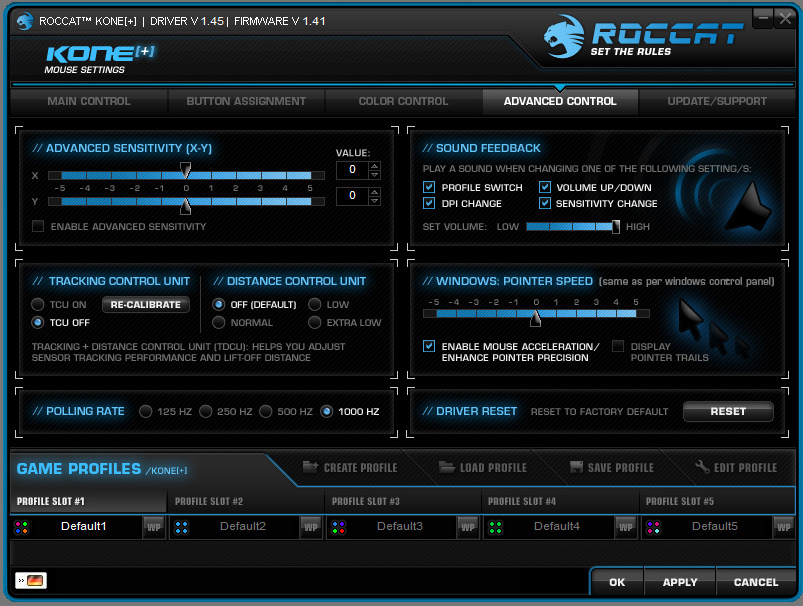This screenshot has width=803, height=606.
Task: Decrease the Y sensitivity value stepper
Action: pos(375,200)
